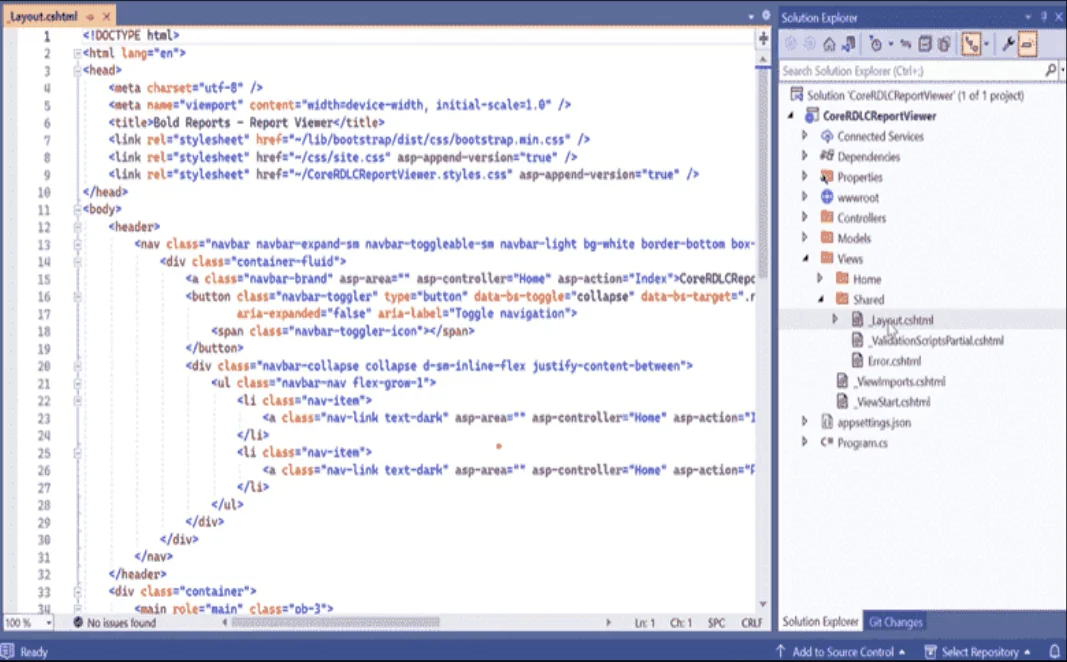Click the Home icon in Solution Explorer toolbar

[829, 45]
